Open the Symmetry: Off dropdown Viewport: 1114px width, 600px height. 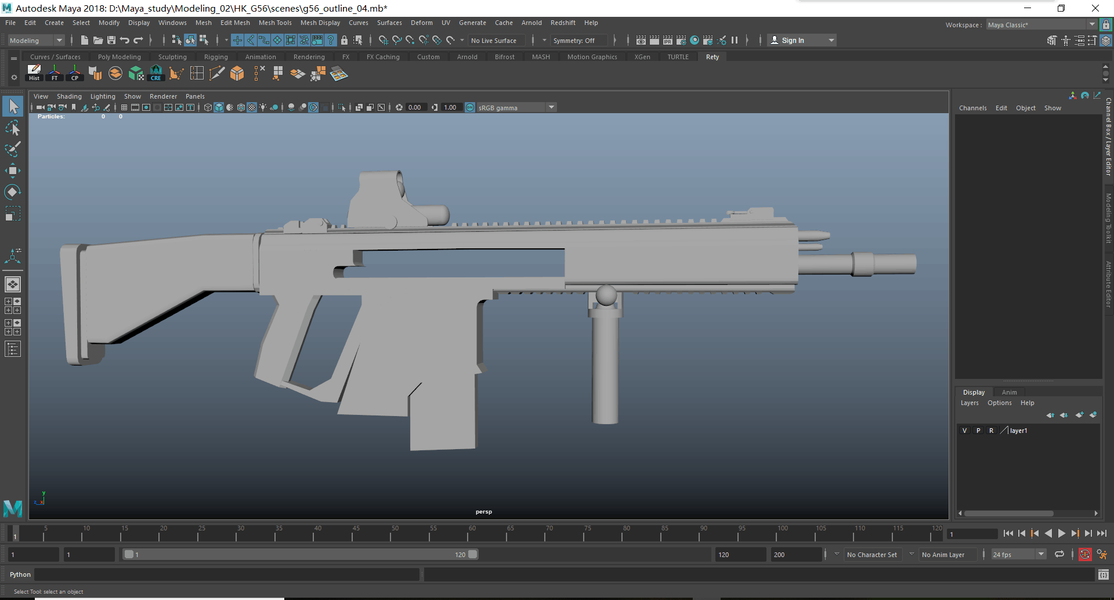point(580,40)
